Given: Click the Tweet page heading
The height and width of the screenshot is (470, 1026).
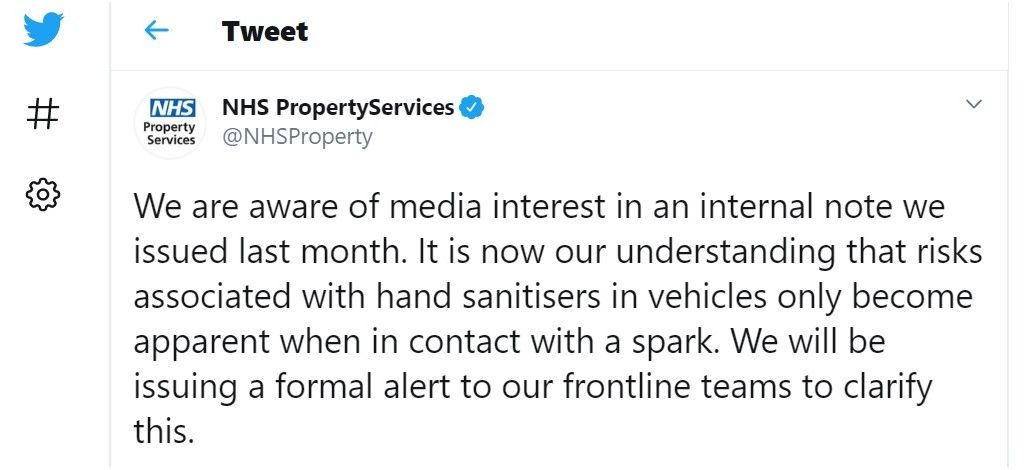Looking at the screenshot, I should pyautogui.click(x=264, y=31).
